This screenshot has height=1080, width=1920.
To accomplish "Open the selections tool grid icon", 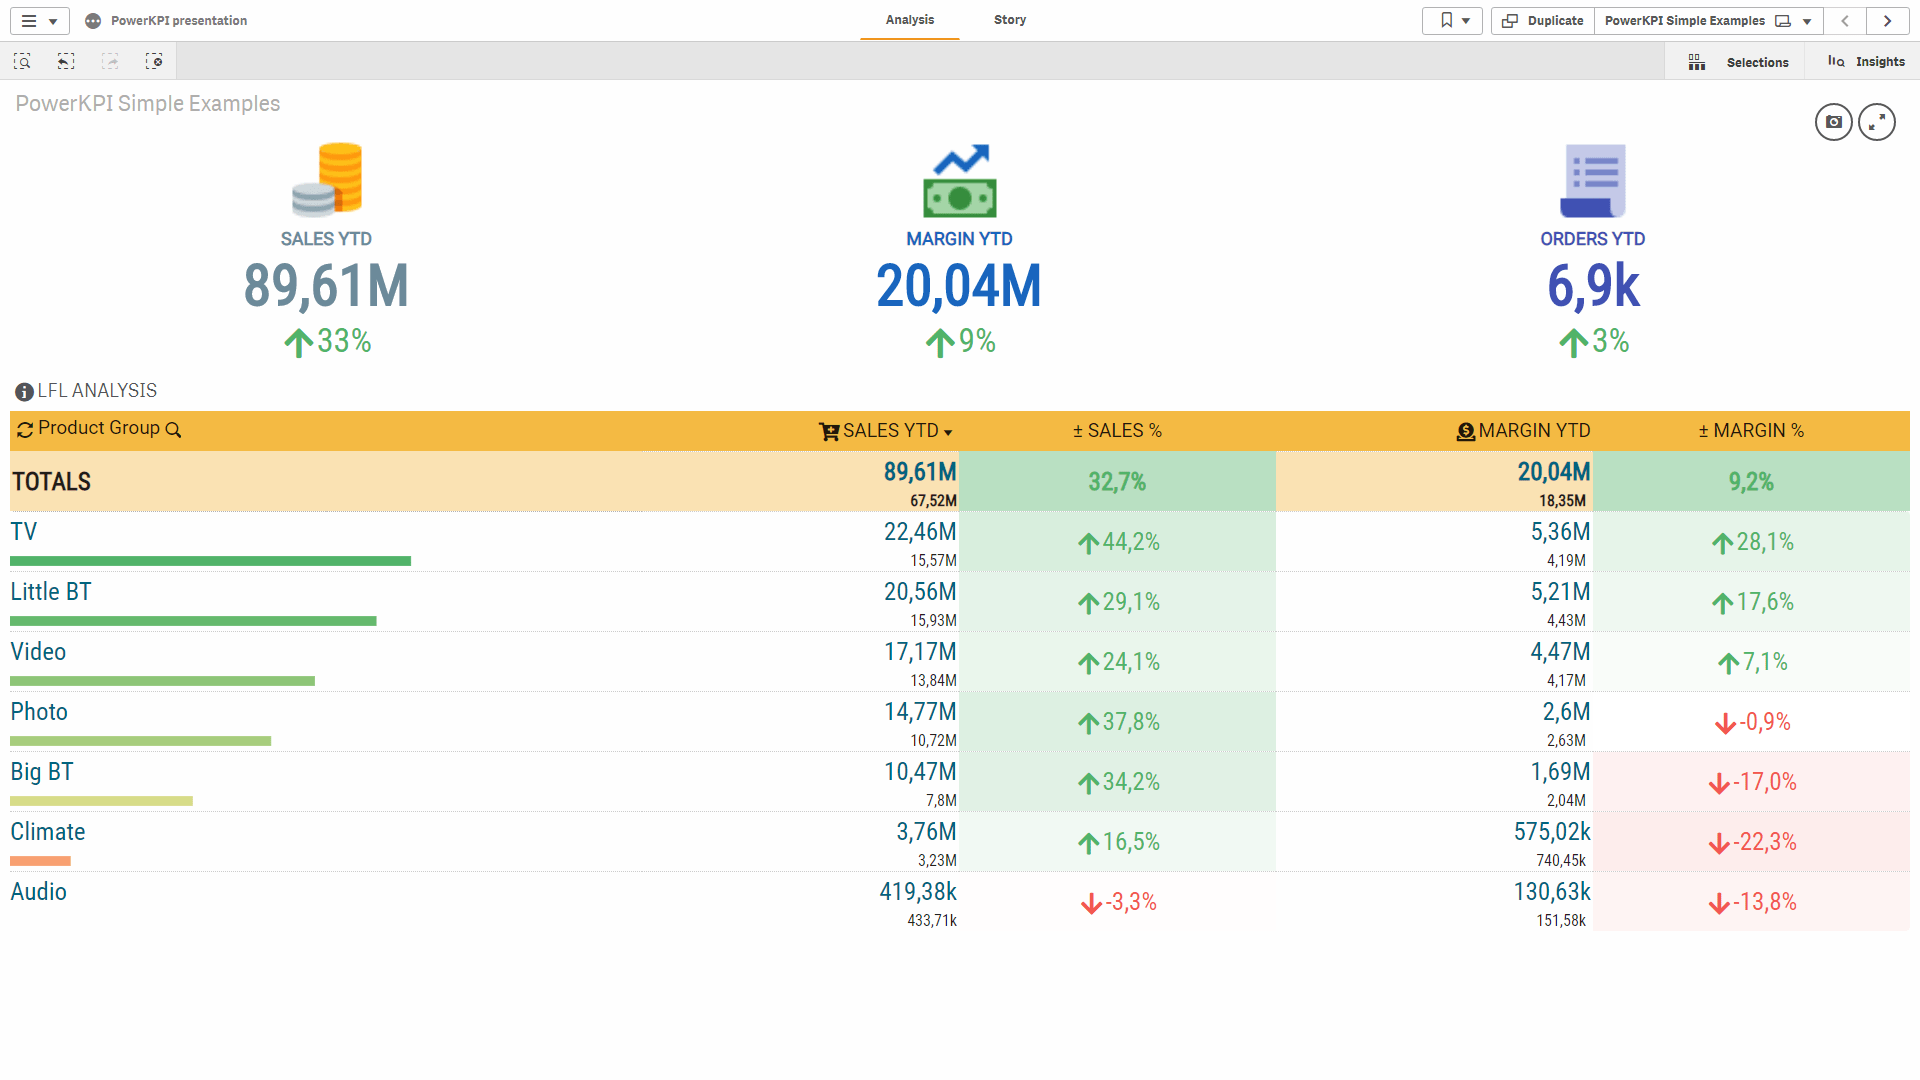I will click(x=1697, y=62).
